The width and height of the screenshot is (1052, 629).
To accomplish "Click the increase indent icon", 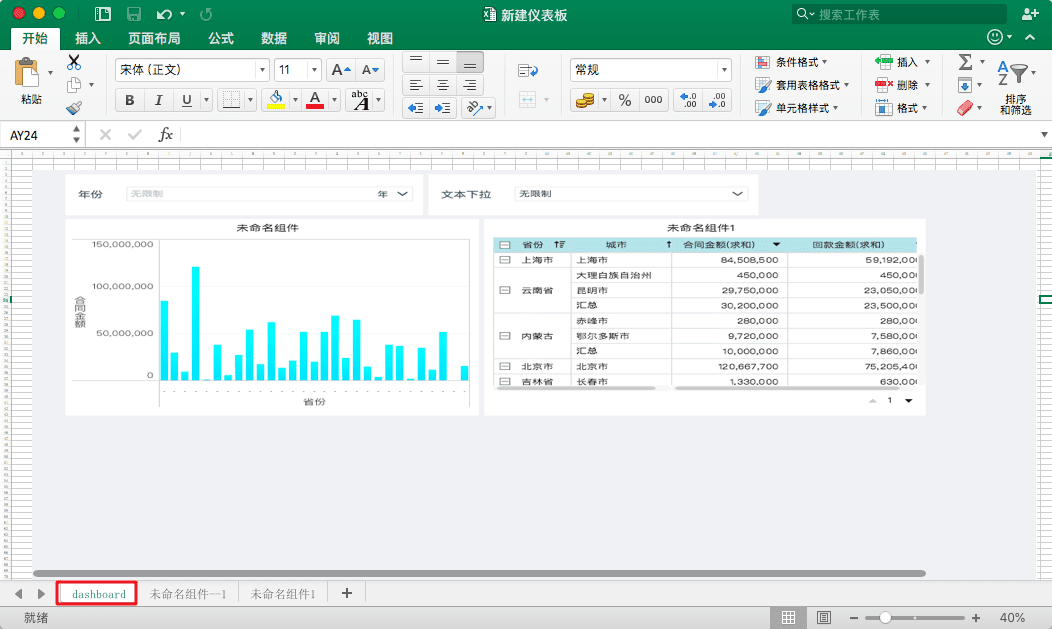I will (443, 108).
